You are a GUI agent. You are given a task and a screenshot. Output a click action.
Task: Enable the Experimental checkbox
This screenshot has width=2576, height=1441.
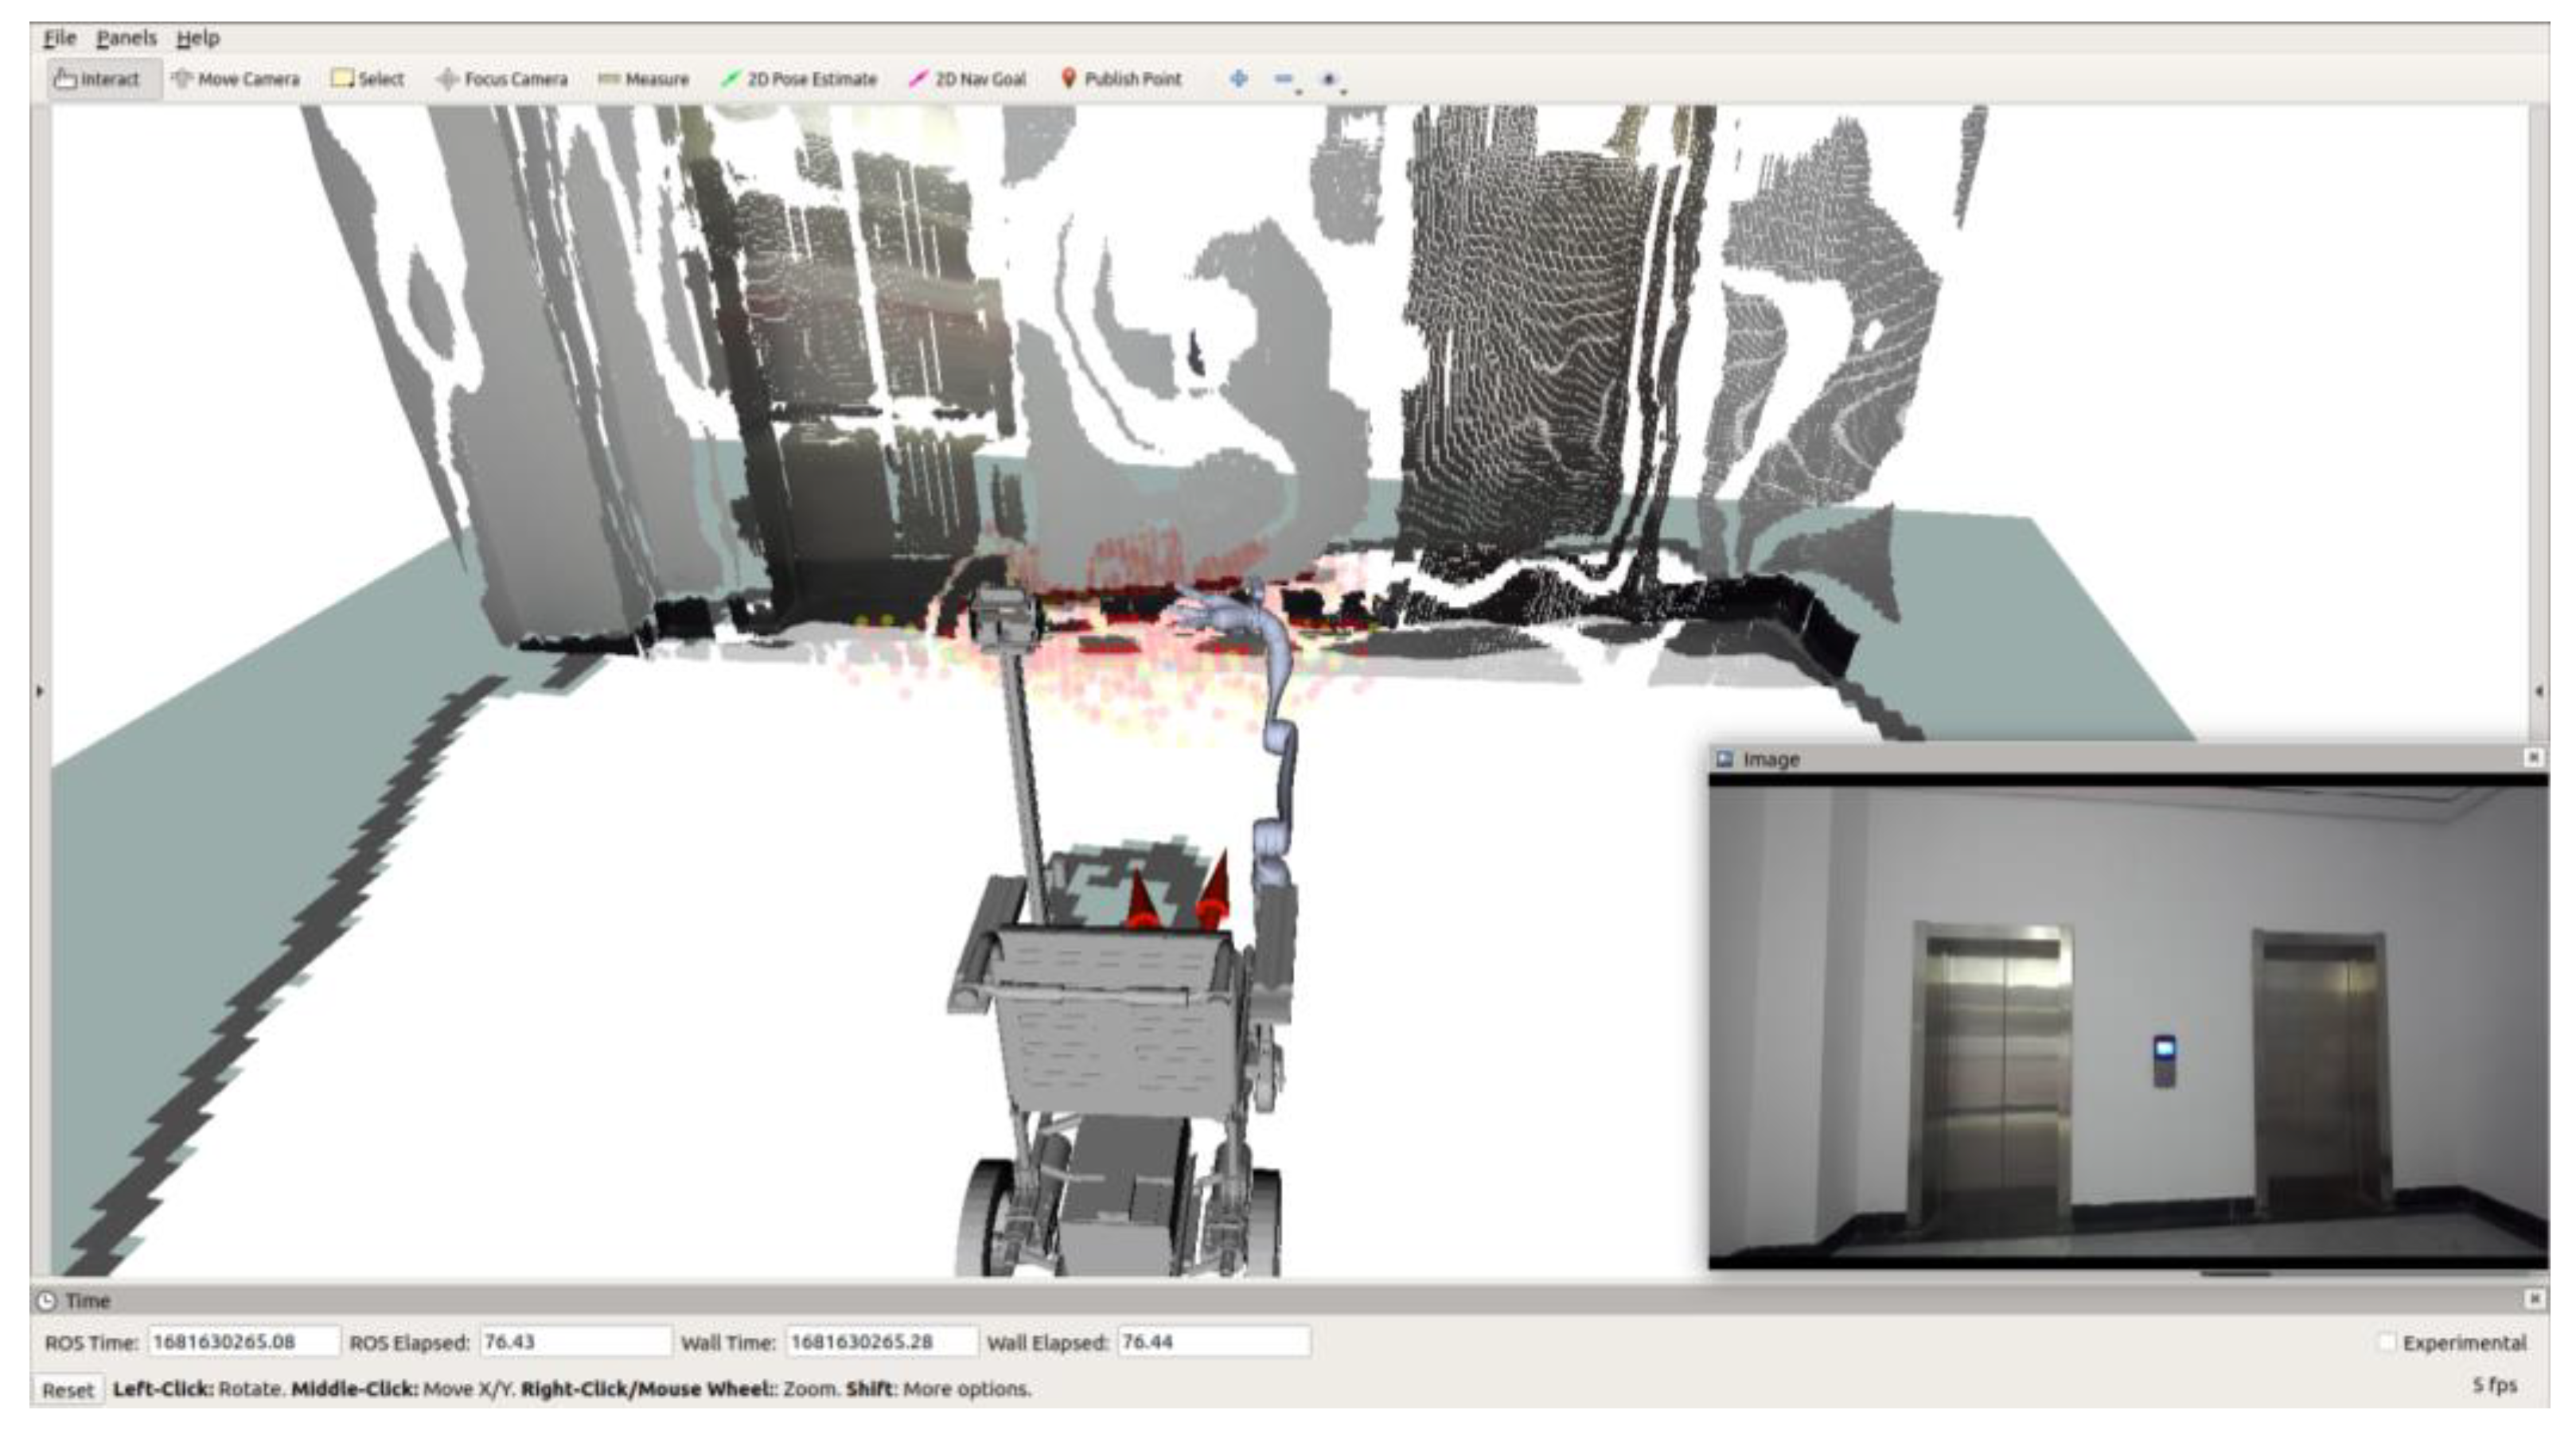pyautogui.click(x=2387, y=1342)
